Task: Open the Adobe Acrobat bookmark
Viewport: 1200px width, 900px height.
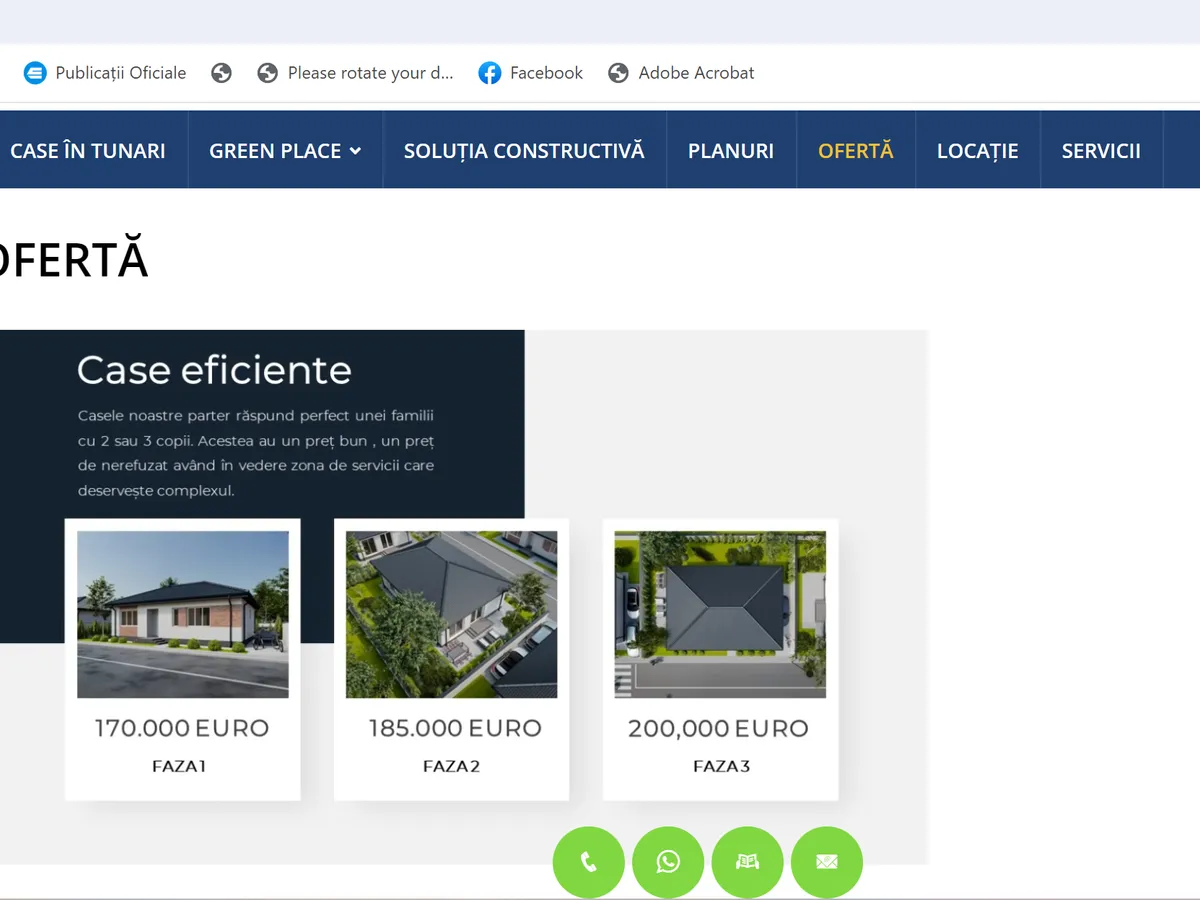Action: coord(681,73)
